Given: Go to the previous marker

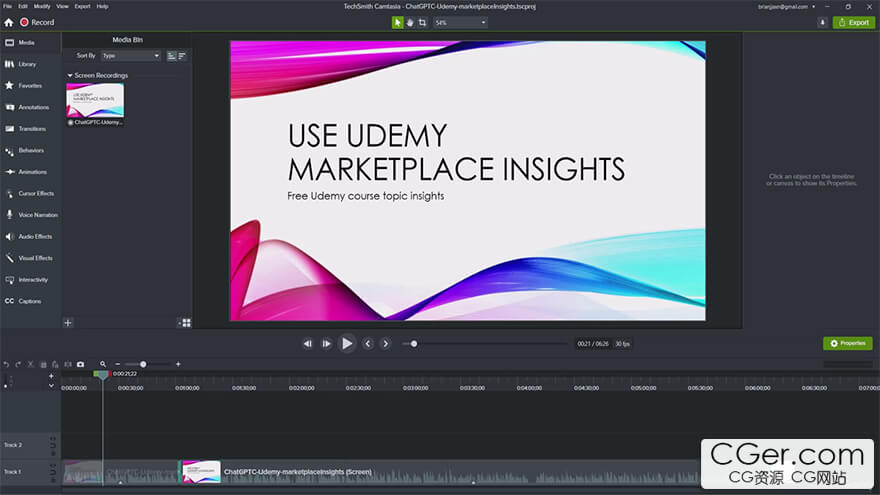Looking at the screenshot, I should click(368, 343).
